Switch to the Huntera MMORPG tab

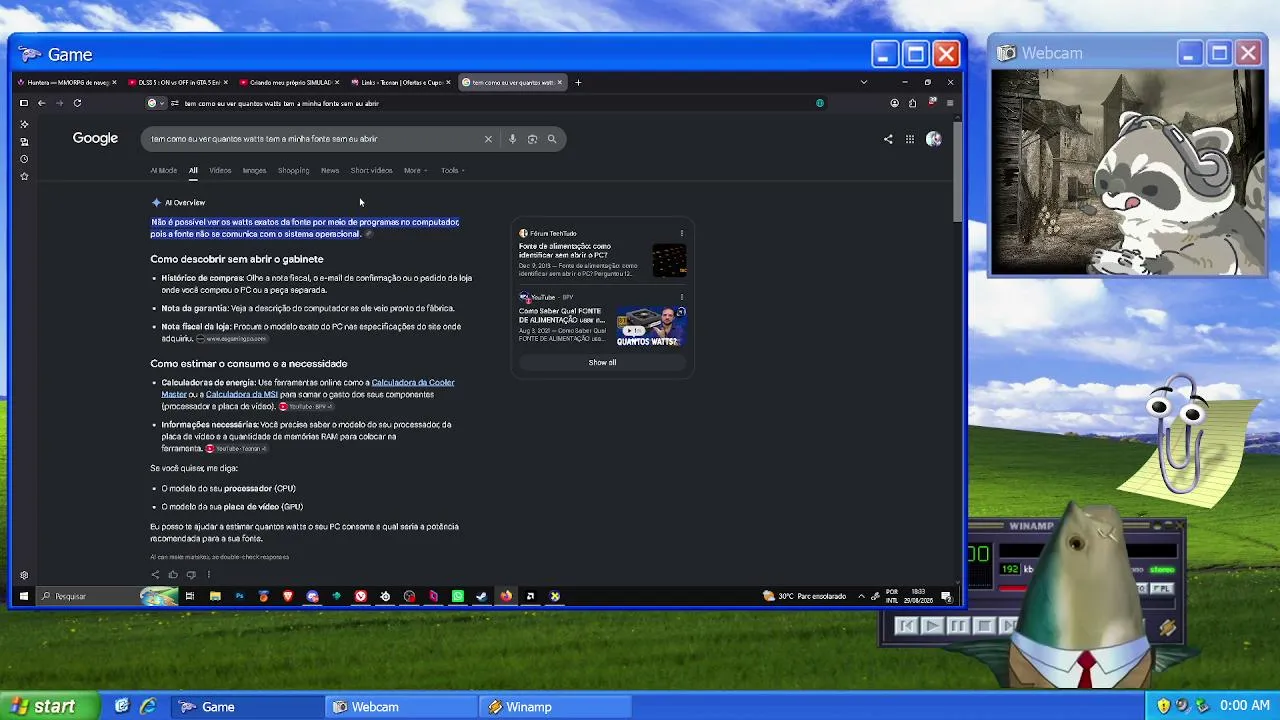coord(67,82)
